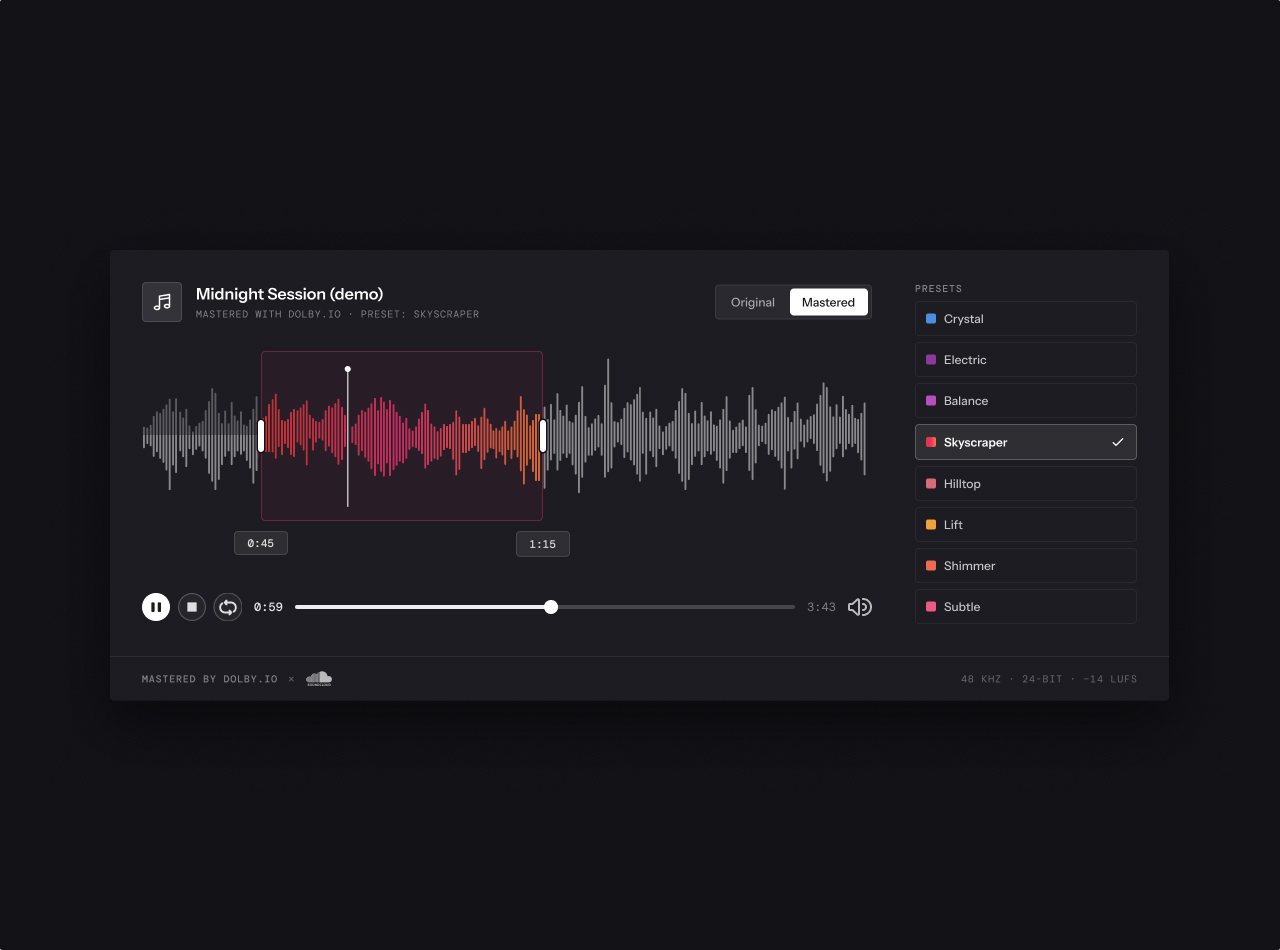The height and width of the screenshot is (950, 1280).
Task: Click the 1:15 region end label
Action: 543,544
